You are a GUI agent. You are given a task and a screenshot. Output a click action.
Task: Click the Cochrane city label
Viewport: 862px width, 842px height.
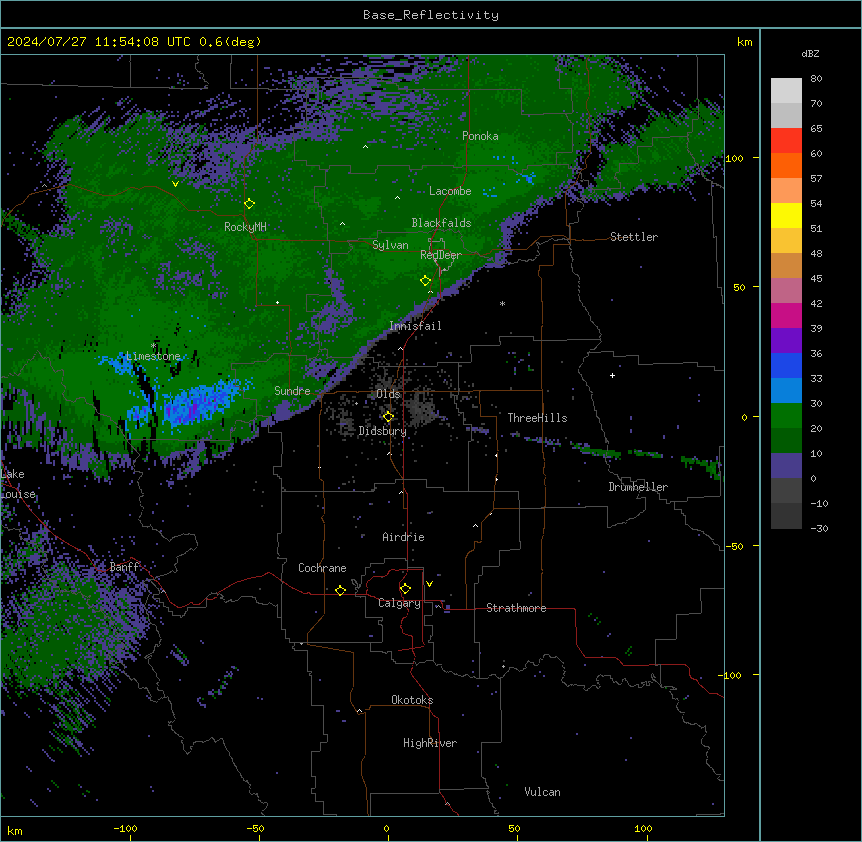point(322,568)
